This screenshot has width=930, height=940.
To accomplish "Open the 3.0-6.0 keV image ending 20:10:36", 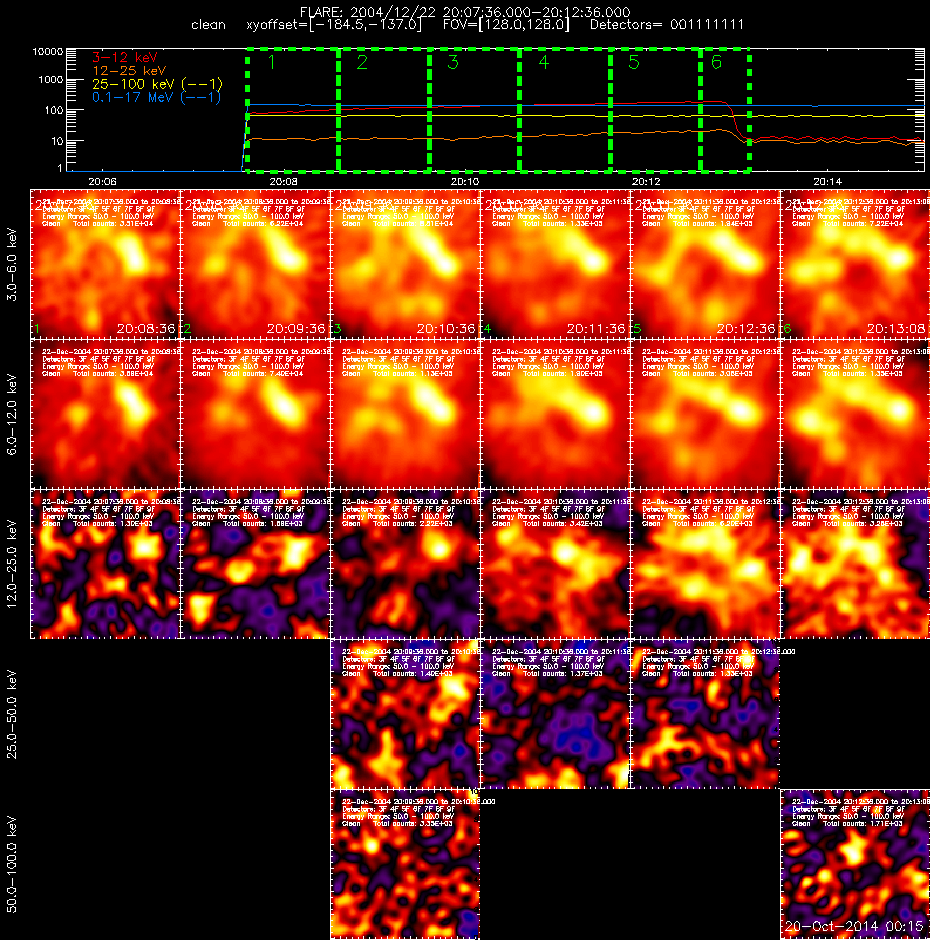I will tap(405, 264).
